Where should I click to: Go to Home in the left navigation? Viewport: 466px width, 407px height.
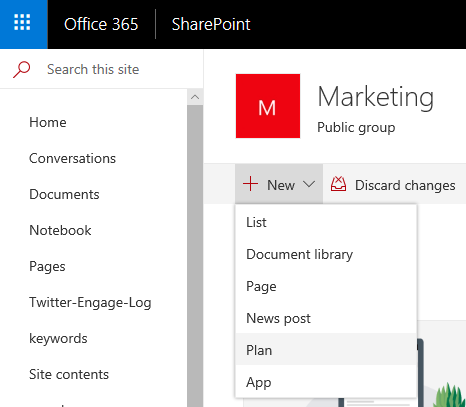pos(48,122)
